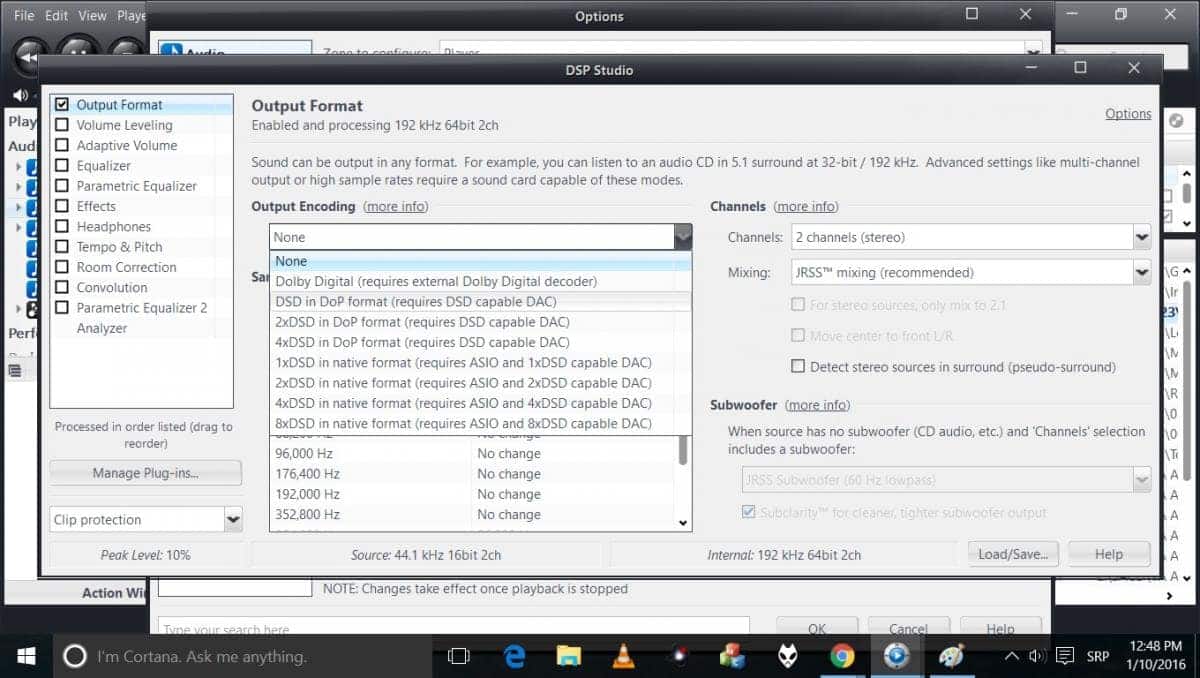Turn on the Effects checkbox

(62, 206)
